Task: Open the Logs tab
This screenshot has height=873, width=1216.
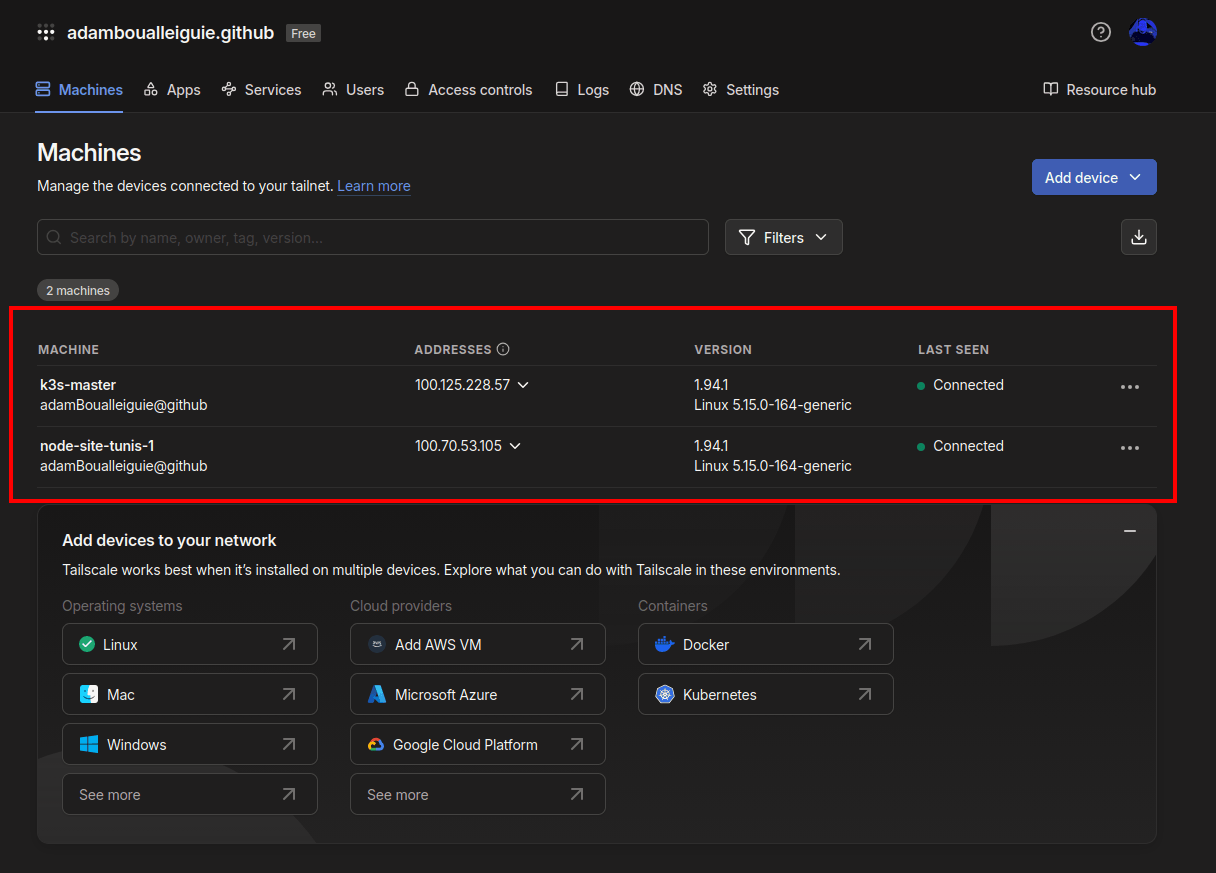Action: pos(581,89)
